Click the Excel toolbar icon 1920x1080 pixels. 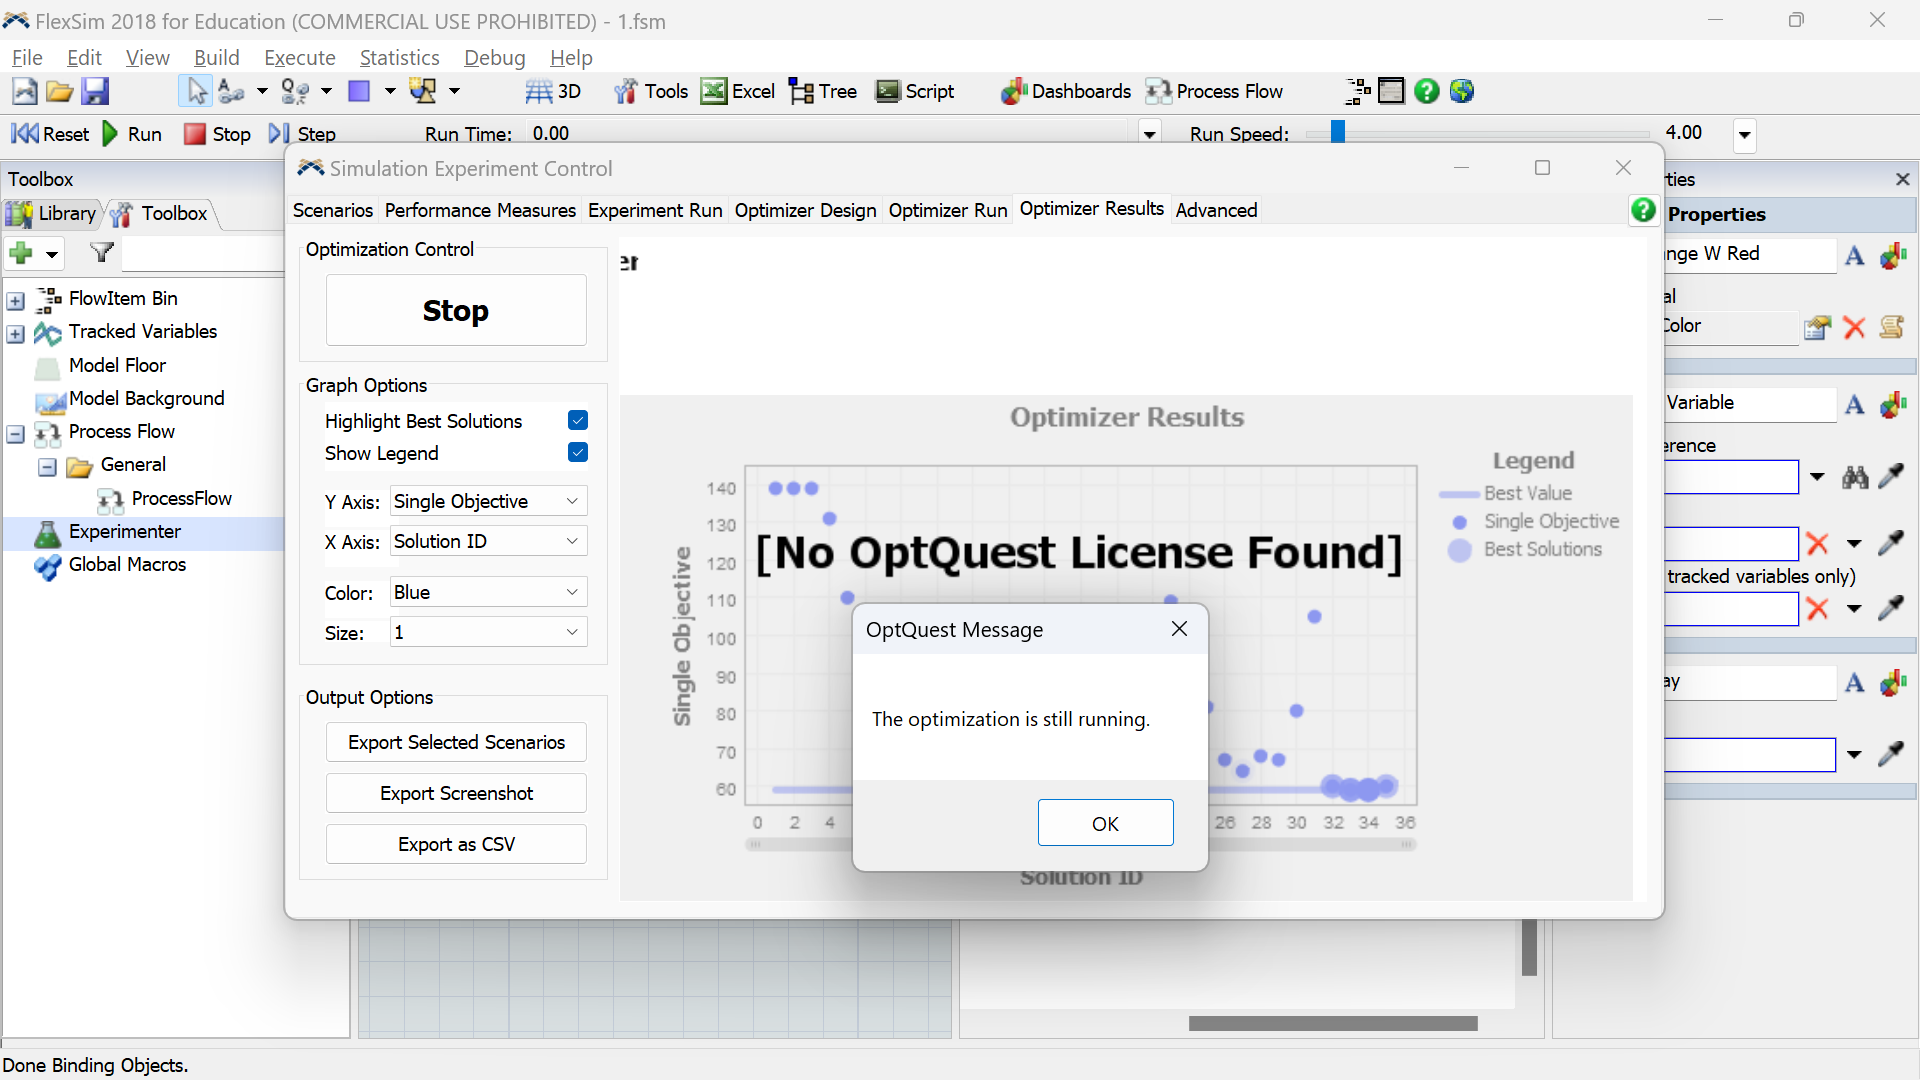pyautogui.click(x=714, y=91)
